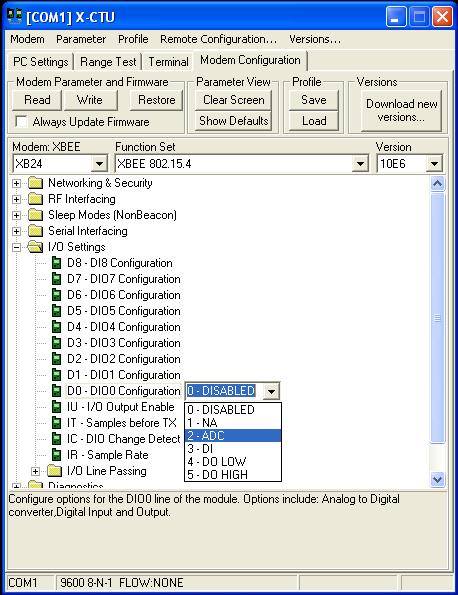Image resolution: width=458 pixels, height=595 pixels.
Task: Load a saved profile
Action: [314, 121]
